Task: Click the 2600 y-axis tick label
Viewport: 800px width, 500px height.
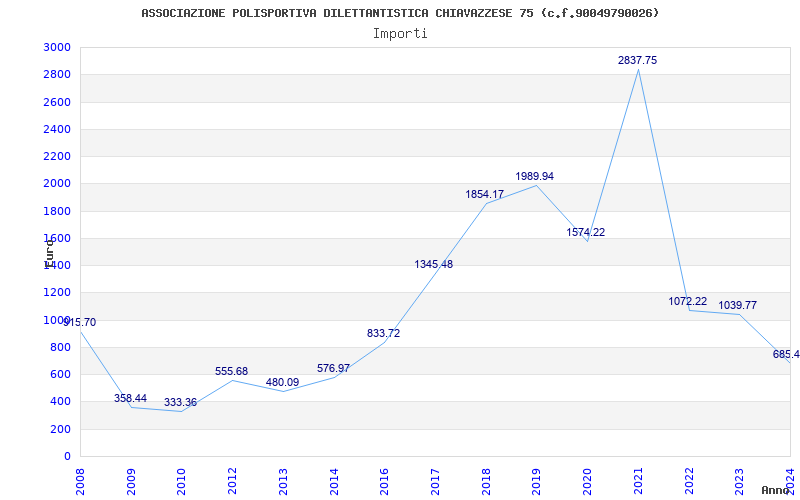Action: click(x=57, y=102)
